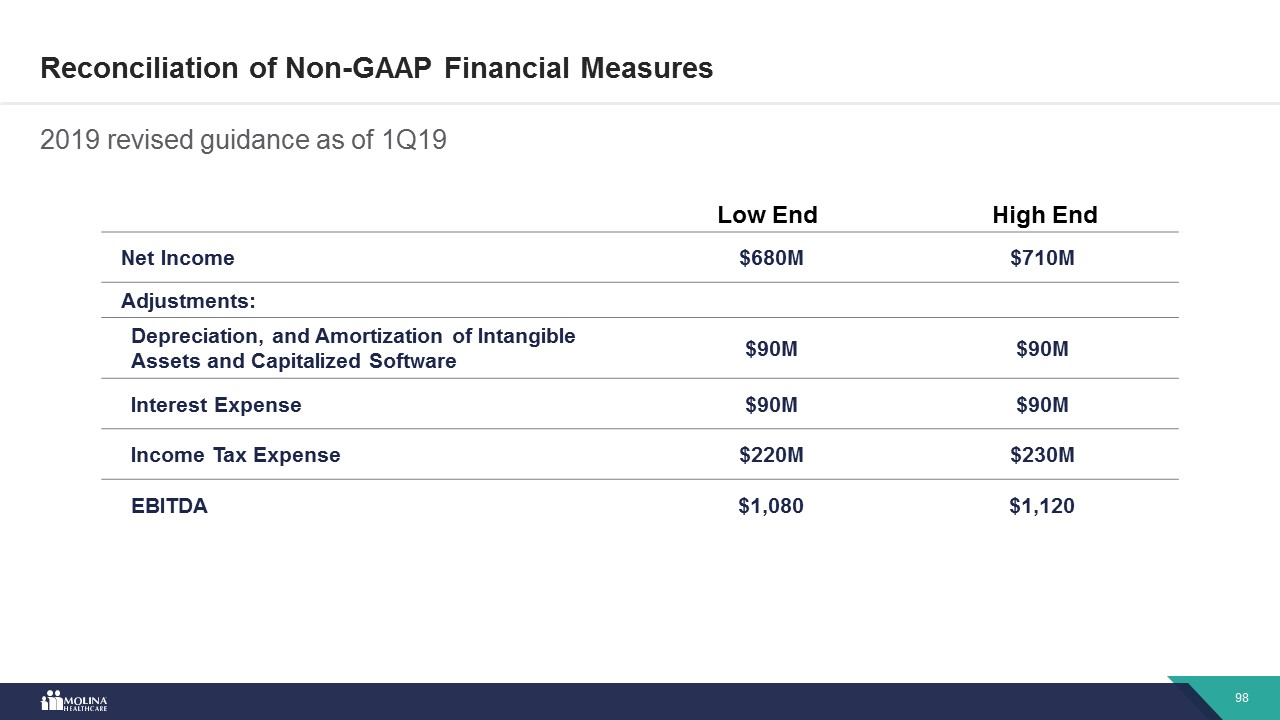Select the Net Income row label
Viewport: 1280px width, 720px height.
pos(178,258)
